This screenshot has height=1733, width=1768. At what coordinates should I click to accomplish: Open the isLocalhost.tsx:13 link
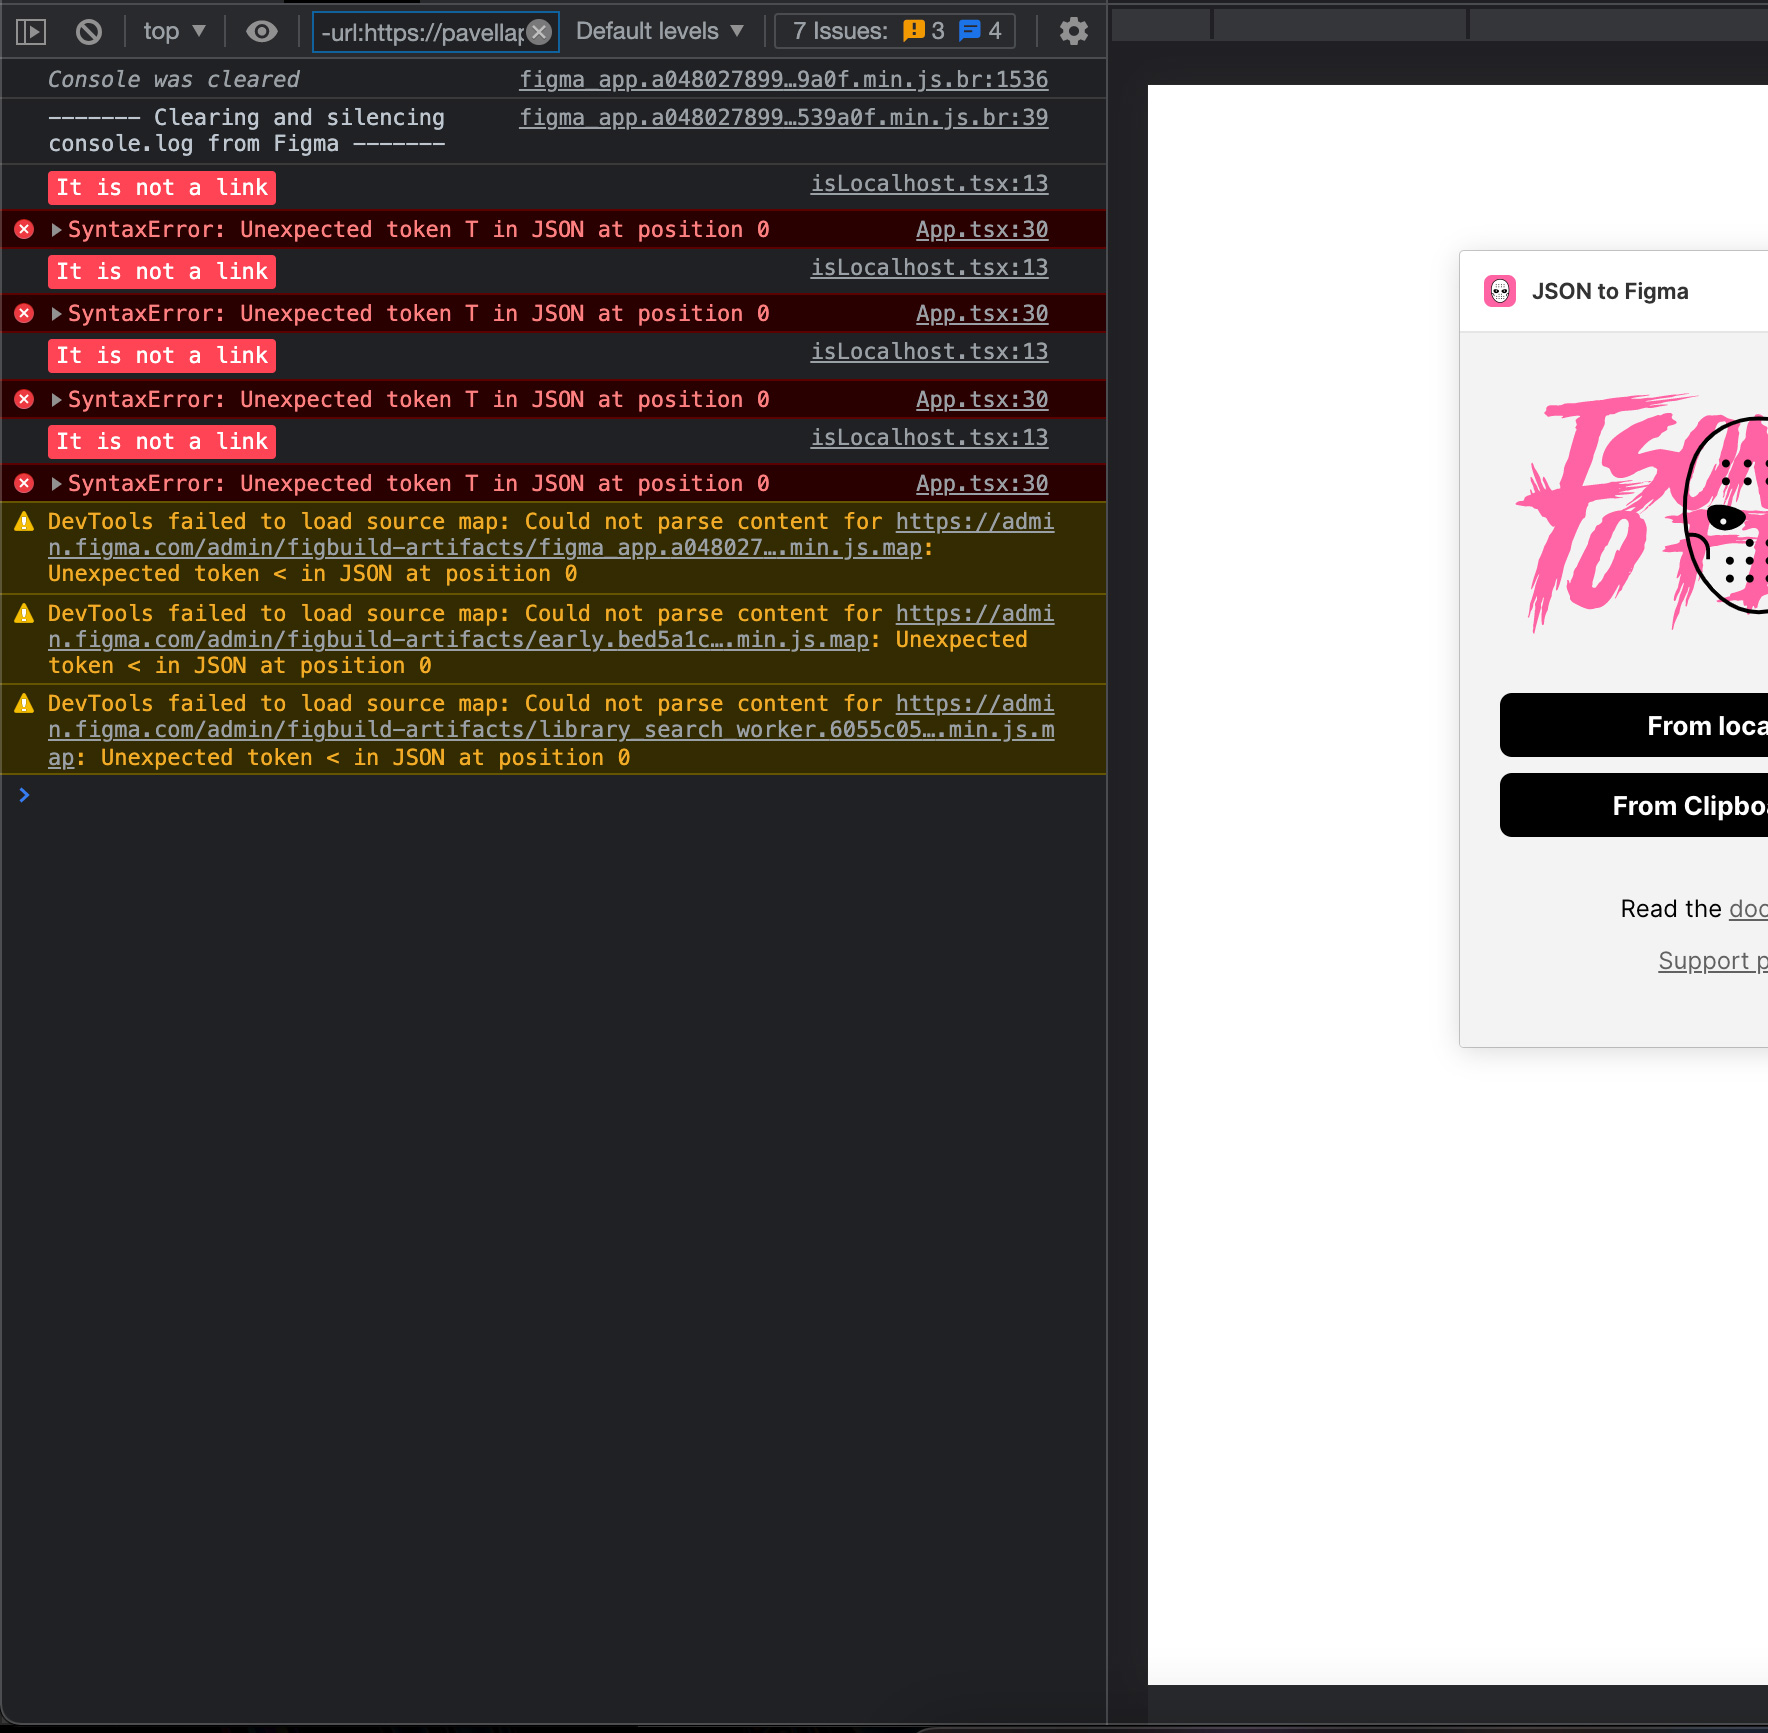pyautogui.click(x=928, y=183)
